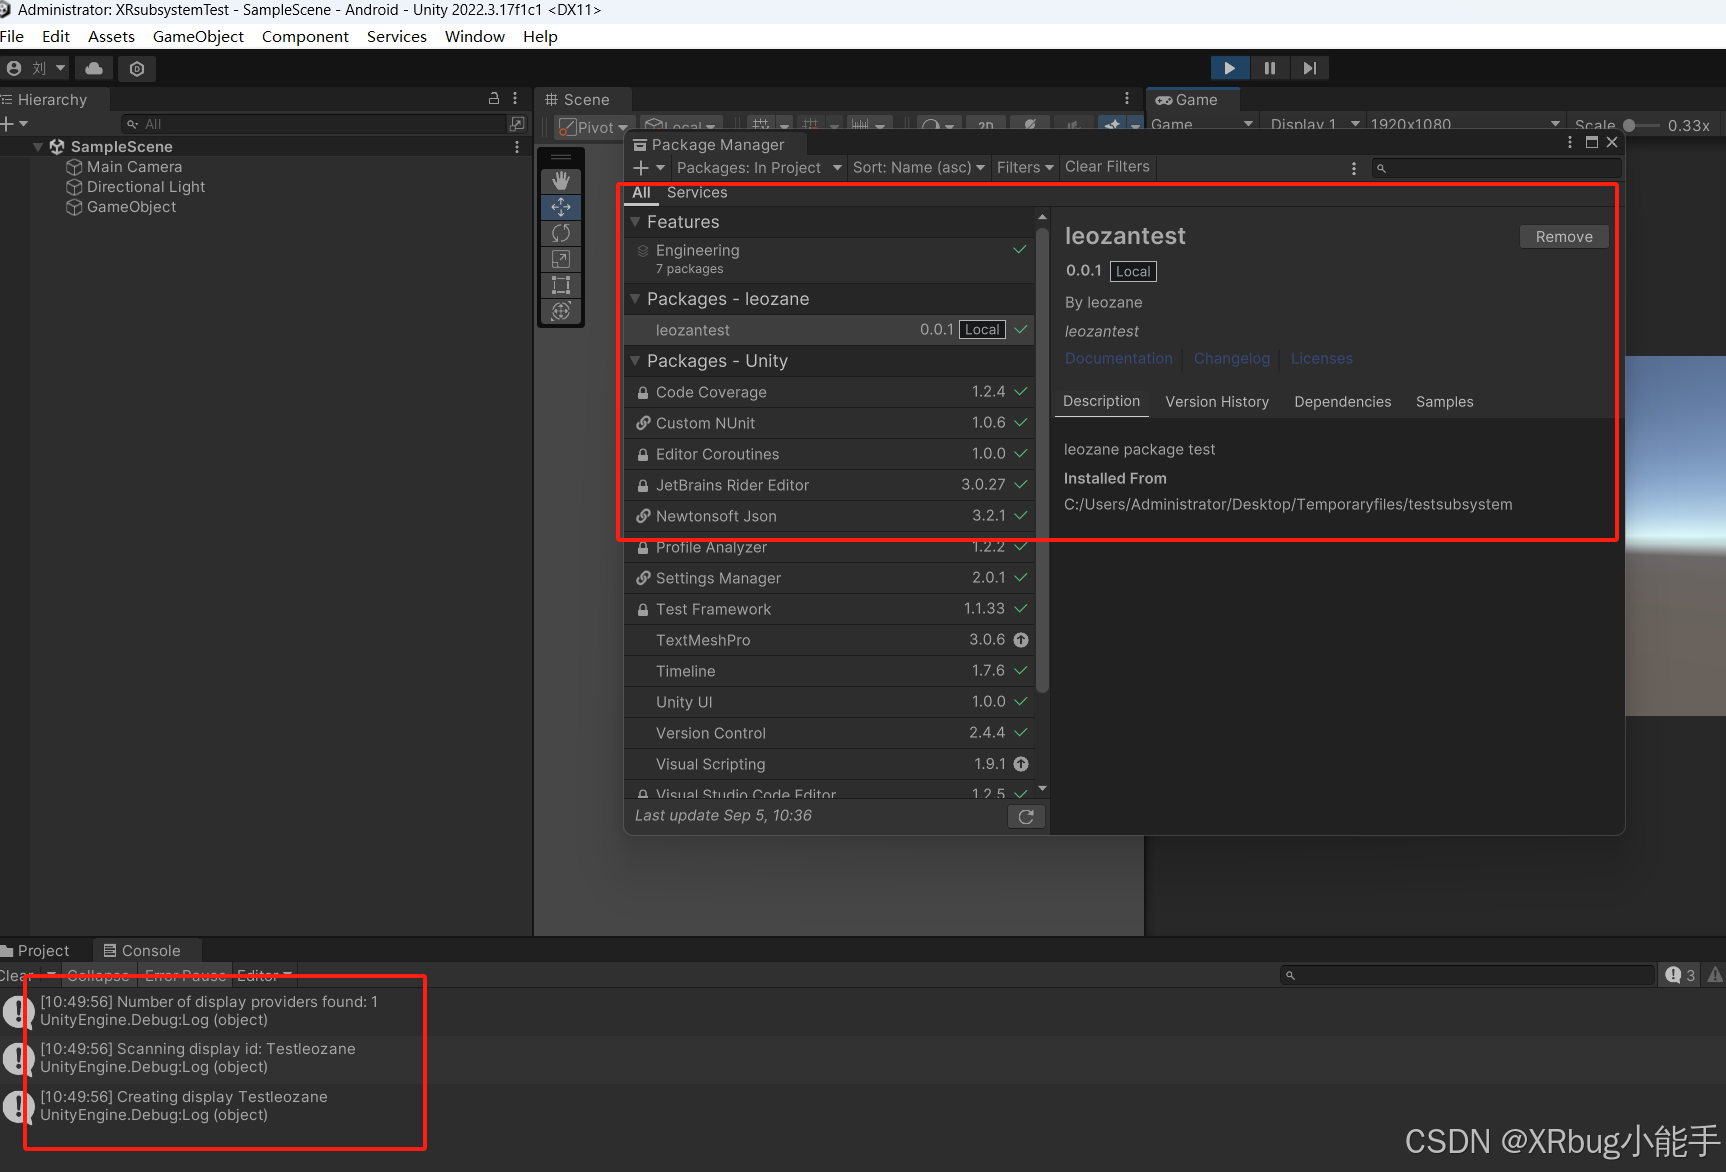The width and height of the screenshot is (1726, 1172).
Task: Open the Documentation link
Action: pos(1118,358)
